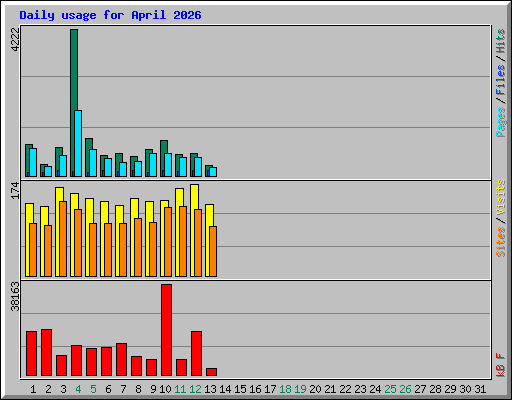Click day label 7 on the x-axis
512x400 pixels.
click(x=123, y=389)
